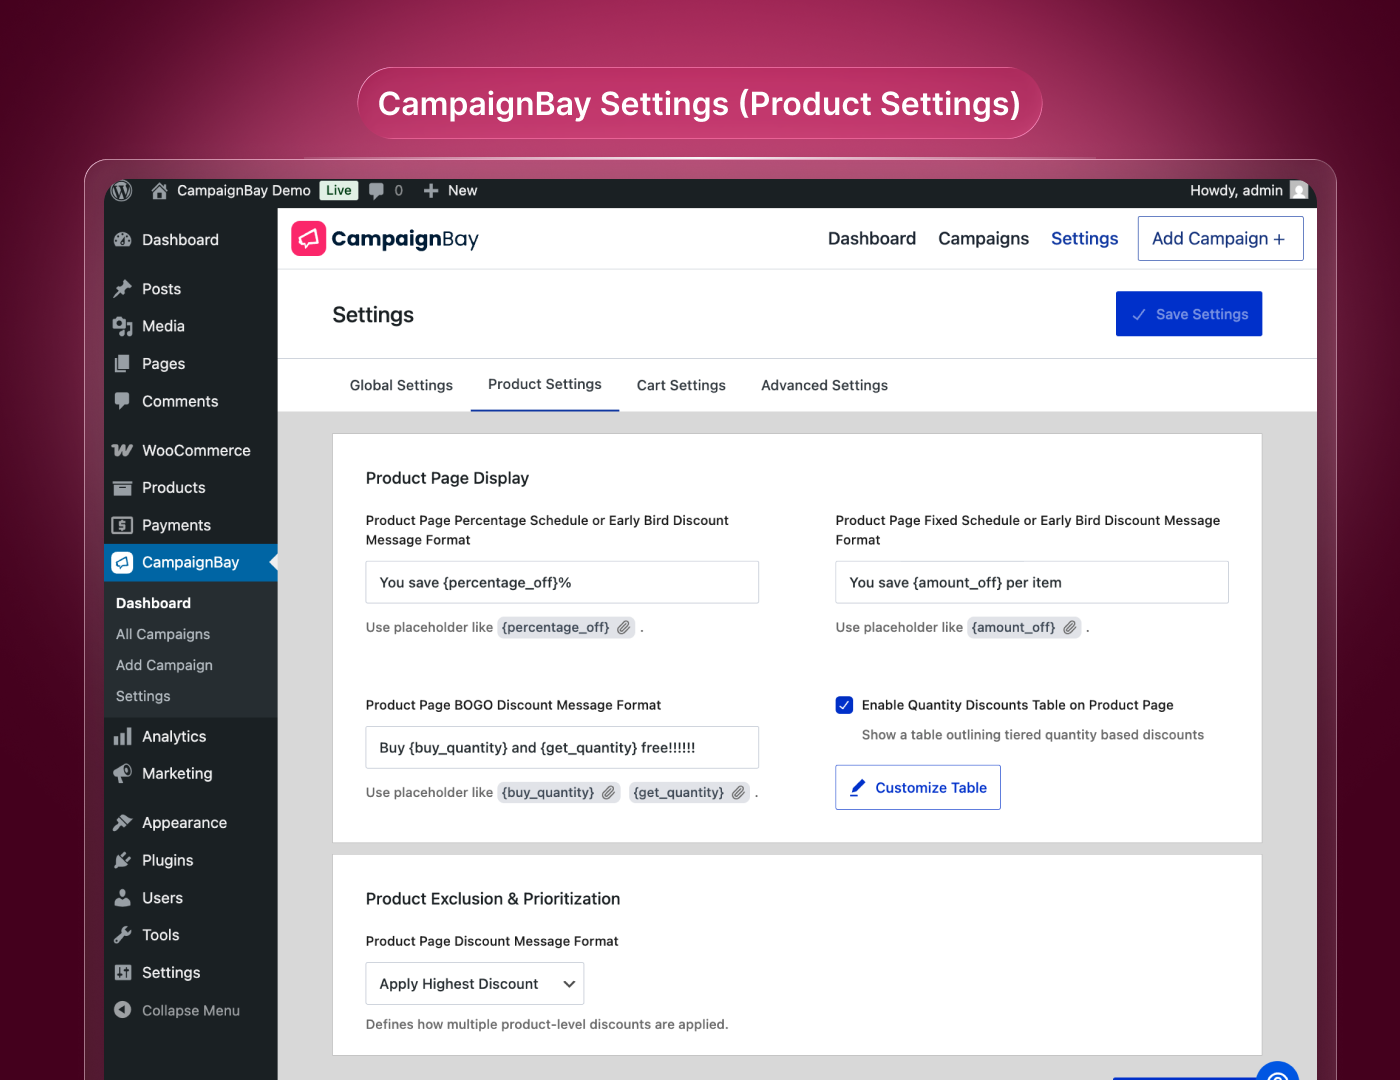Copy the {amount_off} placeholder via paperclip icon
Image resolution: width=1400 pixels, height=1080 pixels.
[x=1069, y=627]
